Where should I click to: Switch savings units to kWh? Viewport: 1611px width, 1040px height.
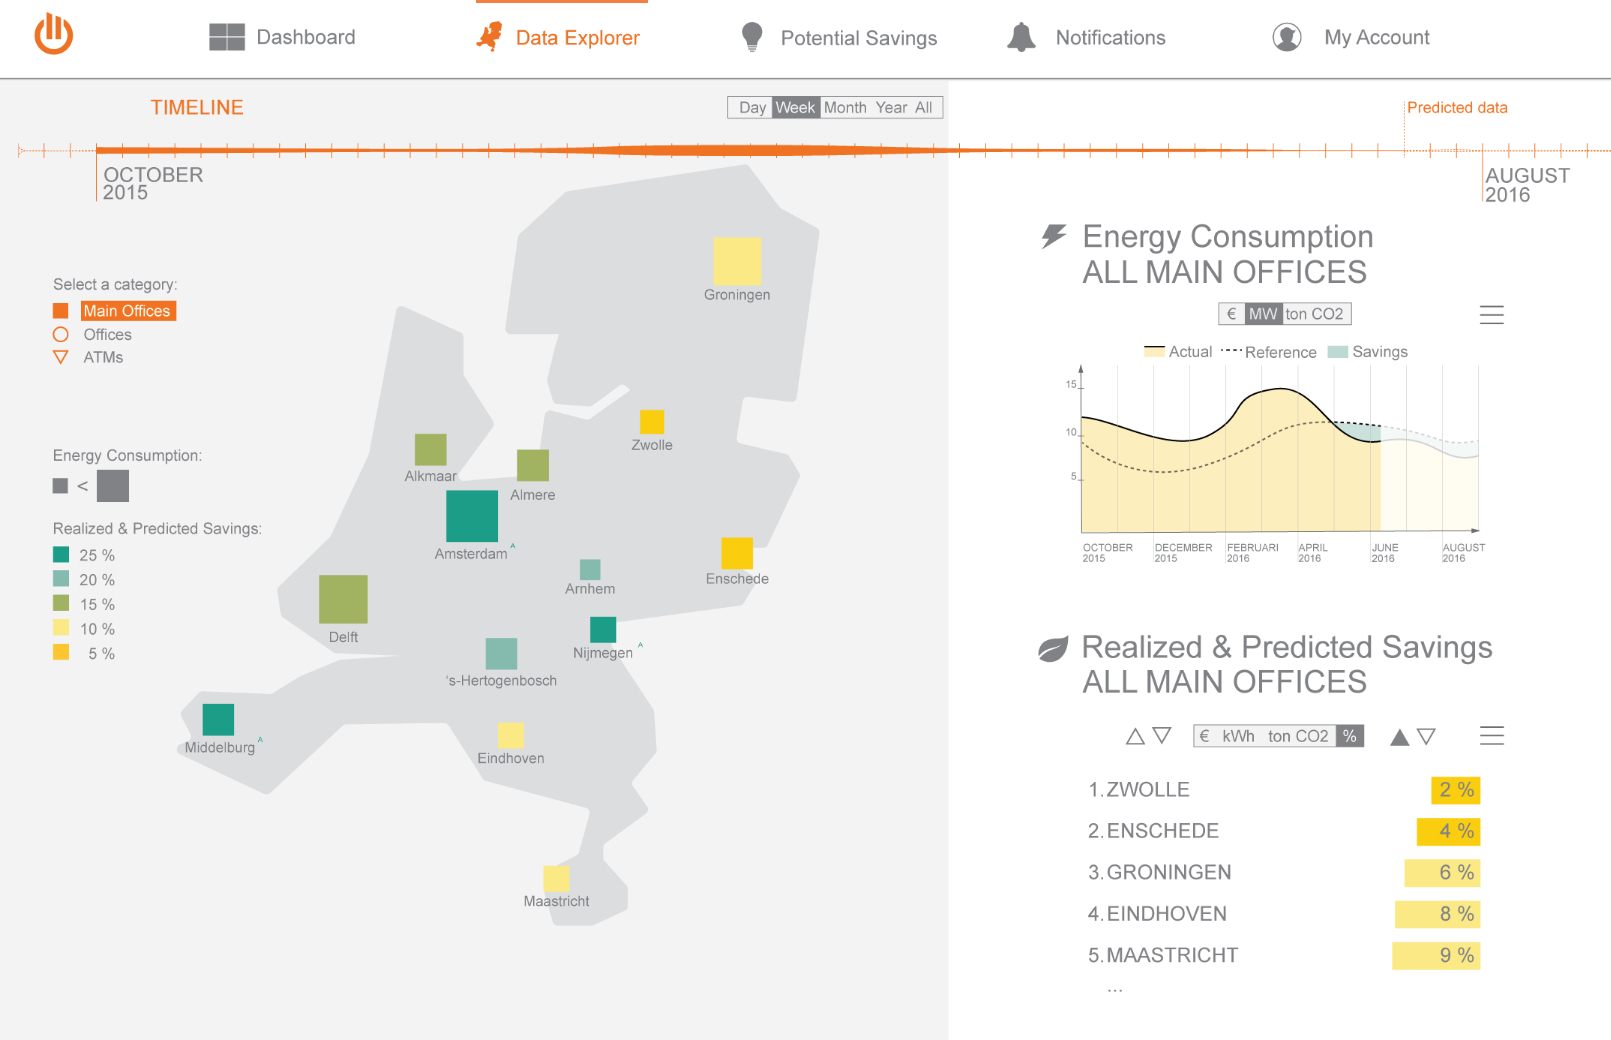[1238, 736]
